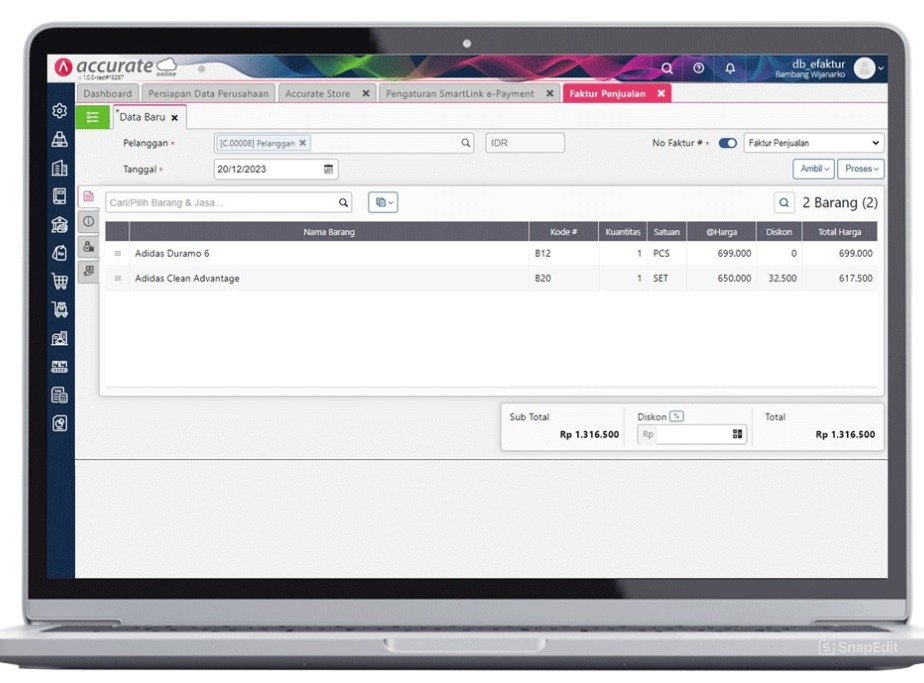Expand the Proses dropdown button
This screenshot has height=683, width=924.
[861, 169]
